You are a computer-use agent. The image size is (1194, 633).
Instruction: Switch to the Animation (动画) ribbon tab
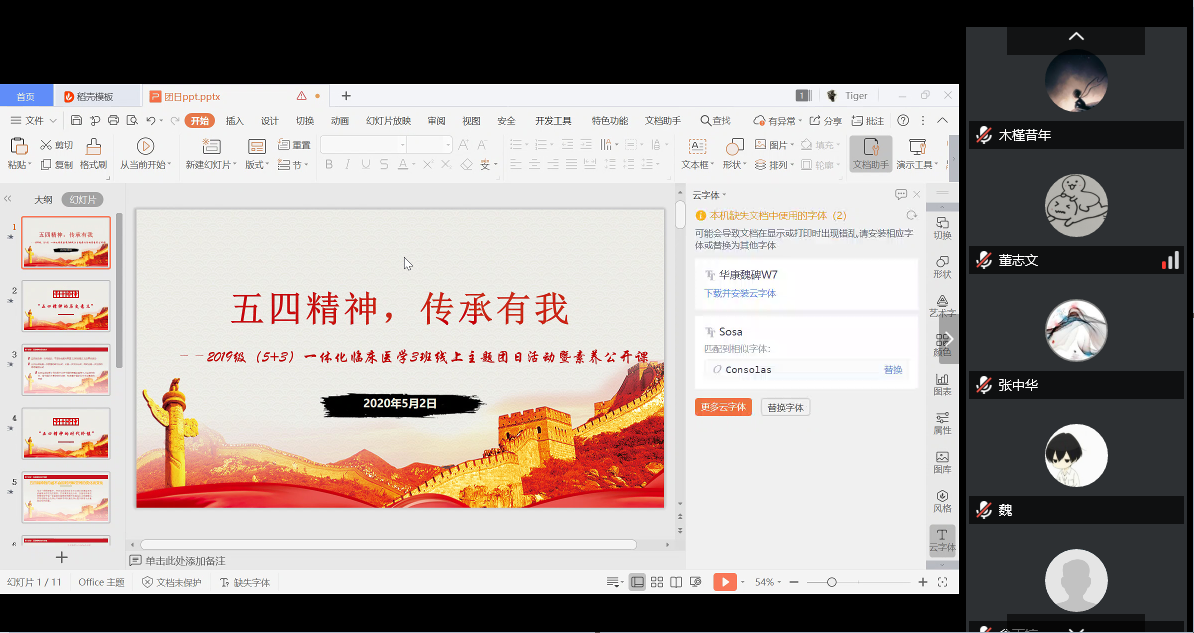340,121
